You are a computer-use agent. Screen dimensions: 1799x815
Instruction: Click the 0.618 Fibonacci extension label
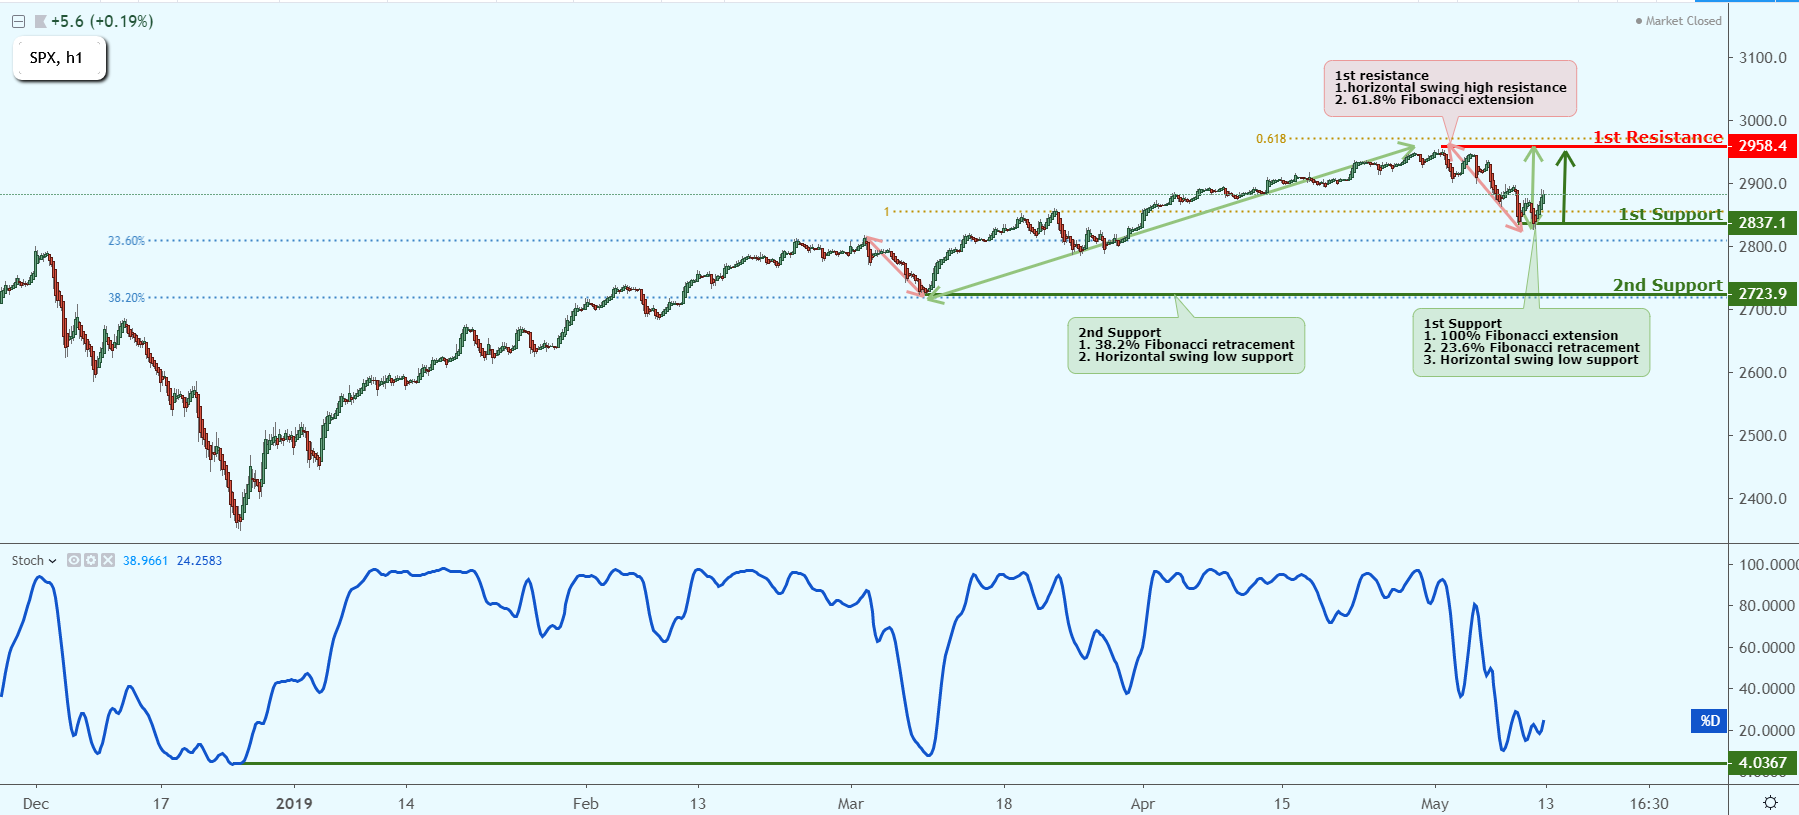(x=1271, y=139)
